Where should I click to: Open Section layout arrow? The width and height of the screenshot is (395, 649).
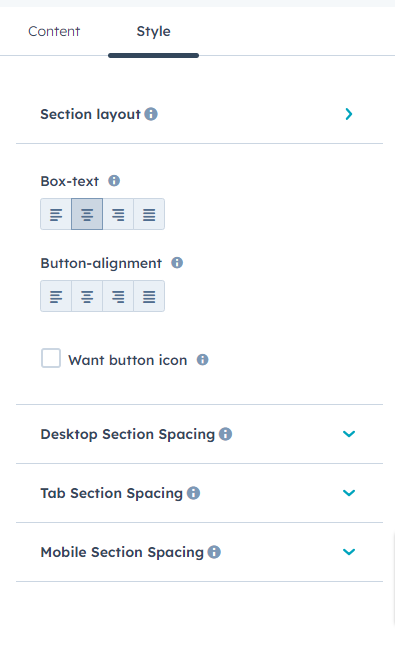coord(349,114)
